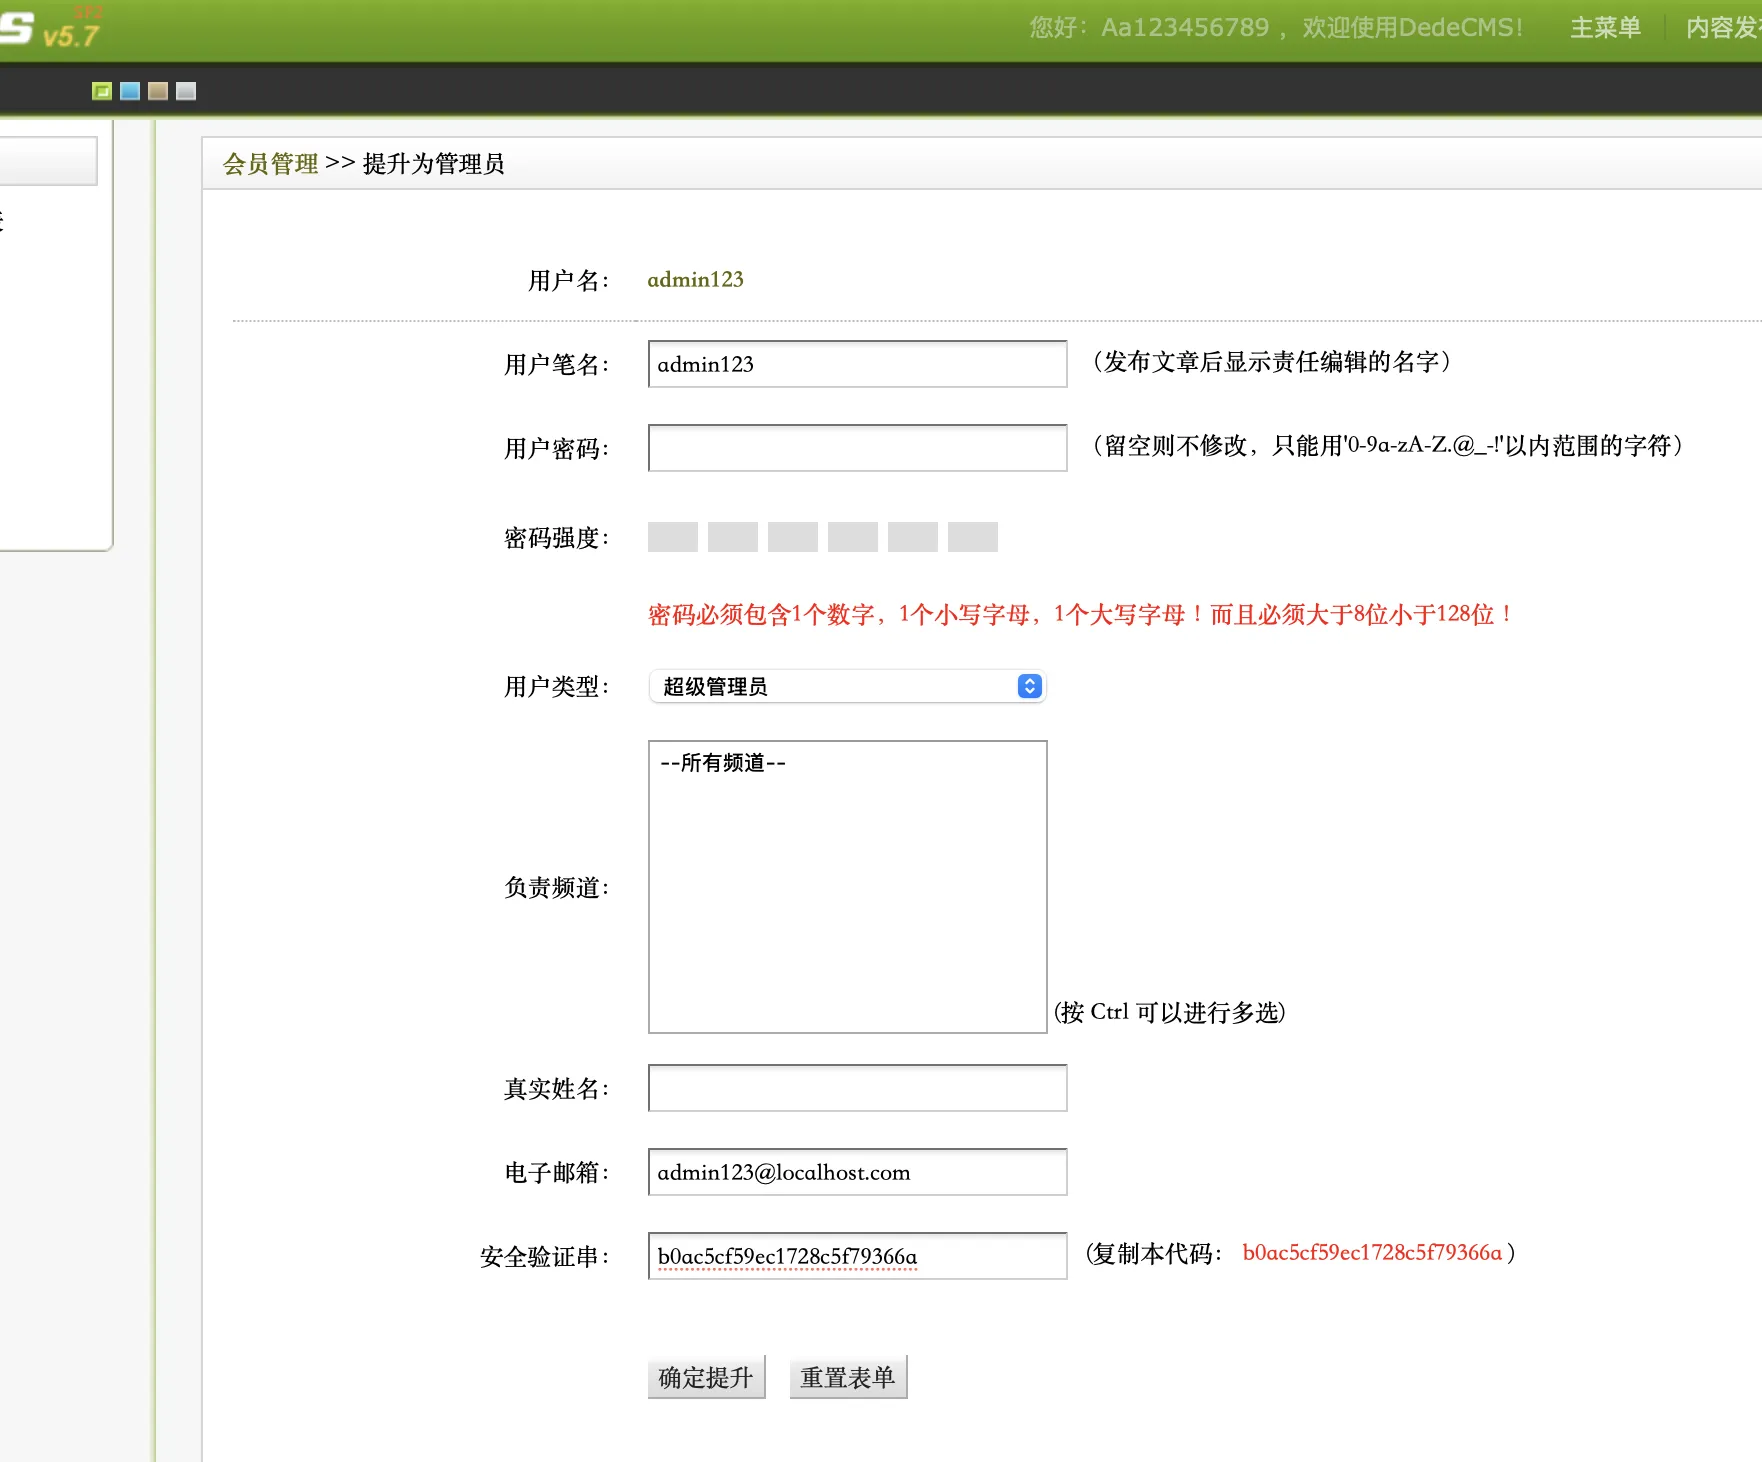Focus the 用户密码 password field
The width and height of the screenshot is (1762, 1462).
(857, 448)
